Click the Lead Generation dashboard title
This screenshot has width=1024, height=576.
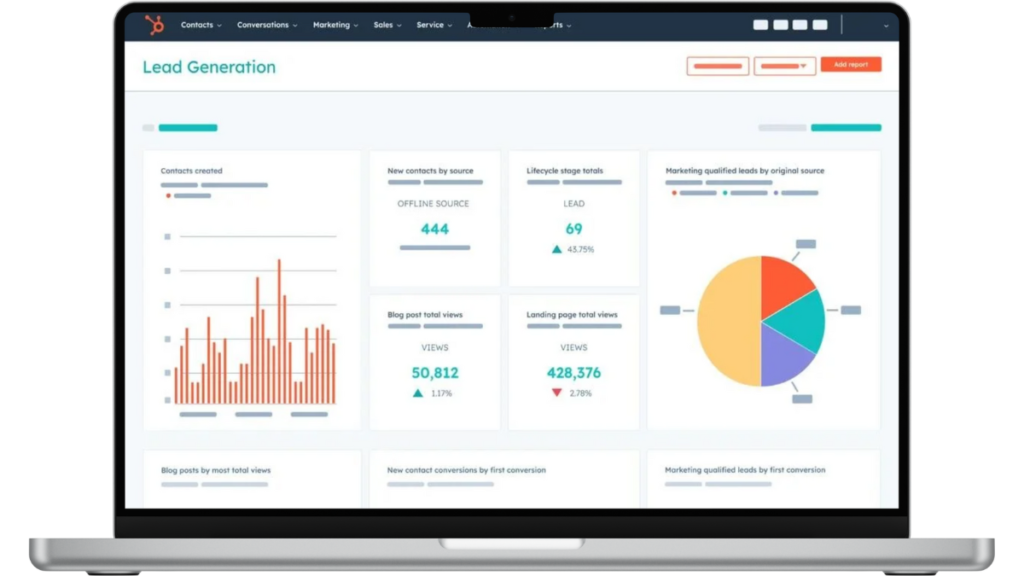click(209, 67)
